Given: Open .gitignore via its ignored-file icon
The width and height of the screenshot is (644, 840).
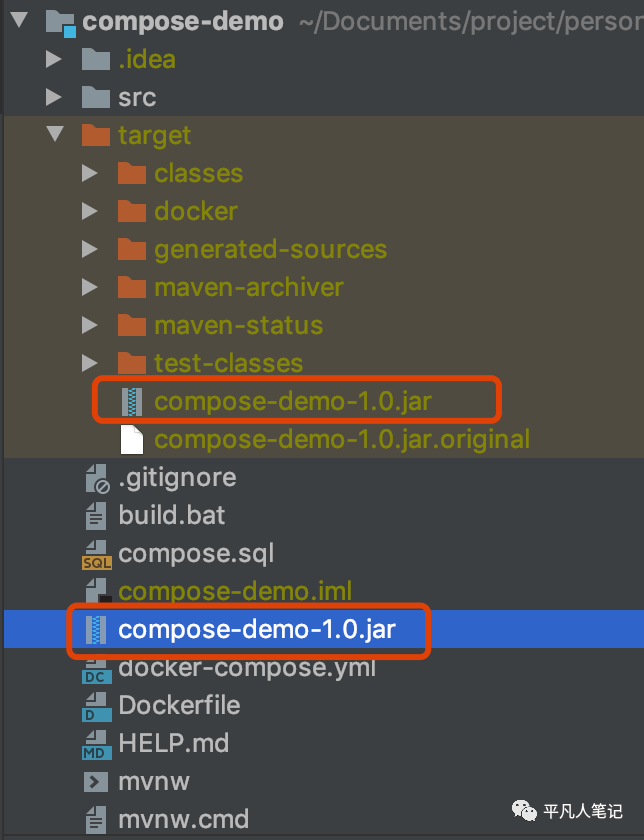Looking at the screenshot, I should coord(97,477).
